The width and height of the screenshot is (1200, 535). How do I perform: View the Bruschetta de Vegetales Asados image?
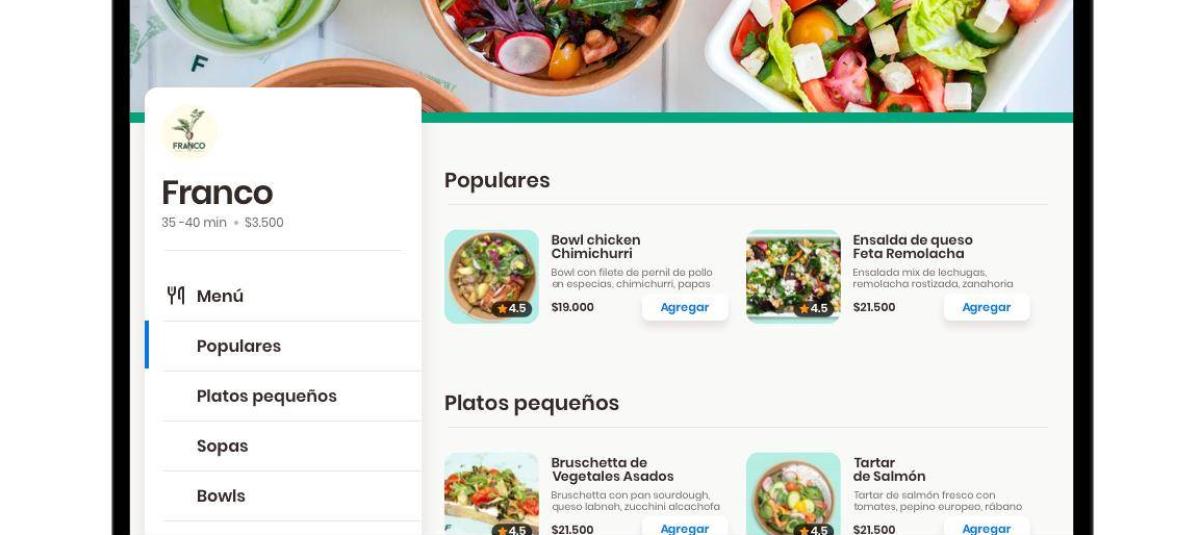[x=492, y=494]
